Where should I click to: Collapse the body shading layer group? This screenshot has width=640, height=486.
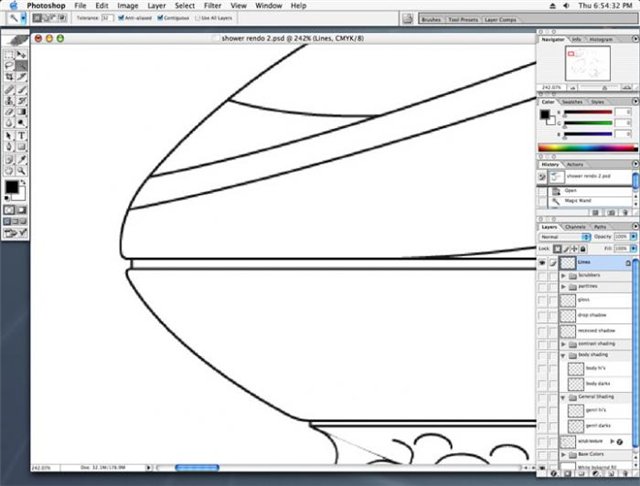click(563, 355)
